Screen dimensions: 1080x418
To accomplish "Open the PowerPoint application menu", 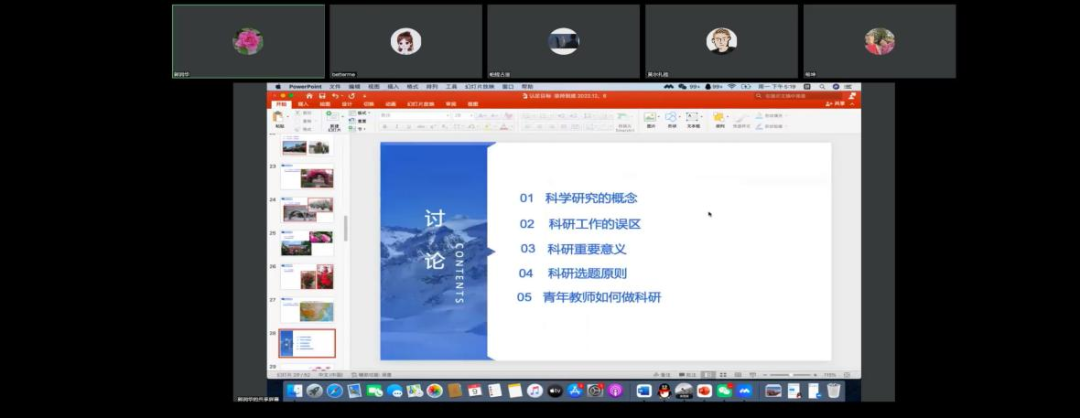I will click(x=305, y=87).
